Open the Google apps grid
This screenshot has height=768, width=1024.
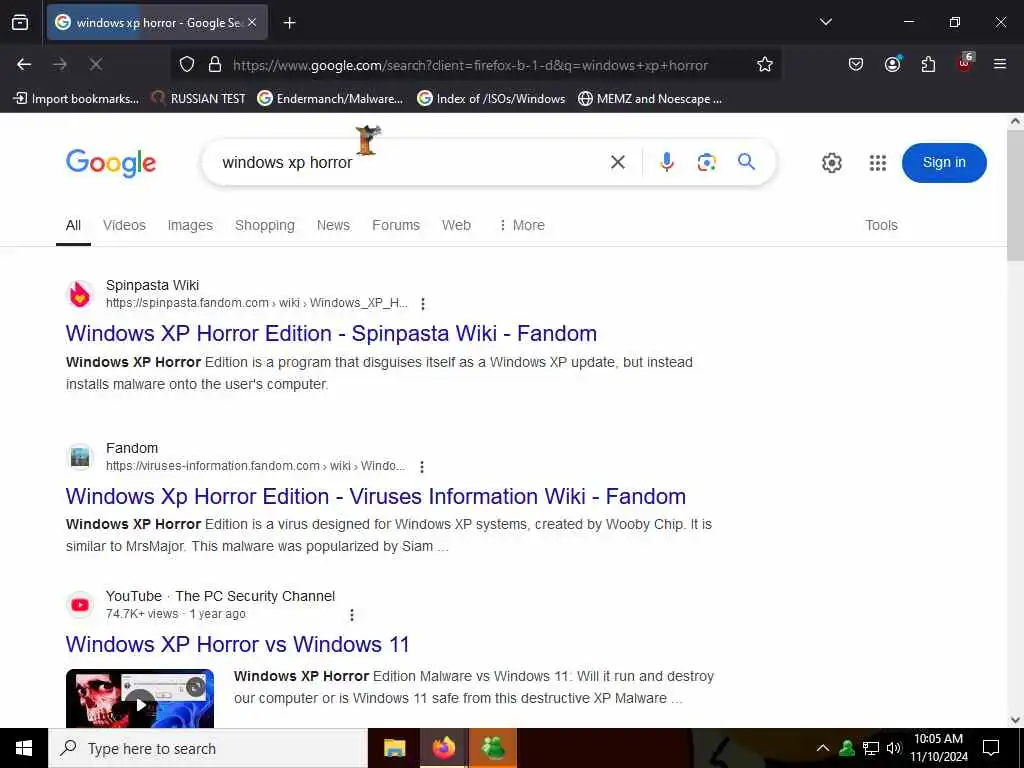click(878, 163)
